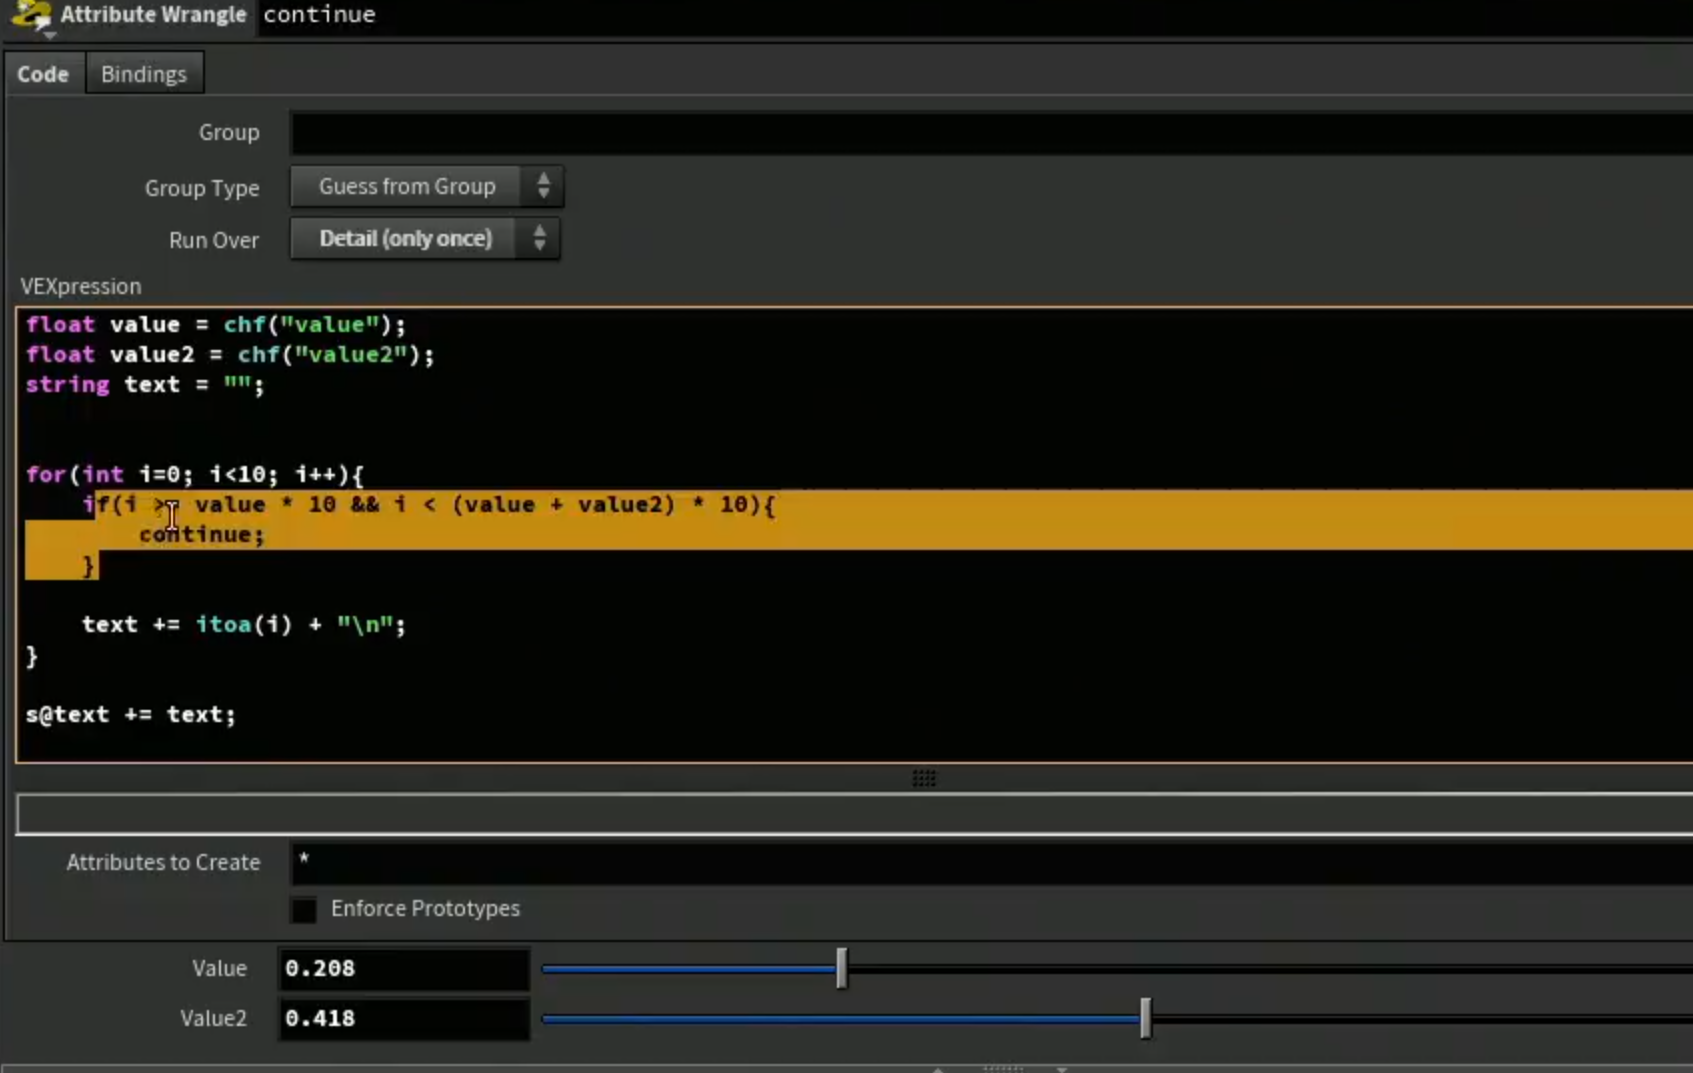Open the Run Over dropdown
Image resolution: width=1693 pixels, height=1073 pixels.
[x=424, y=239]
